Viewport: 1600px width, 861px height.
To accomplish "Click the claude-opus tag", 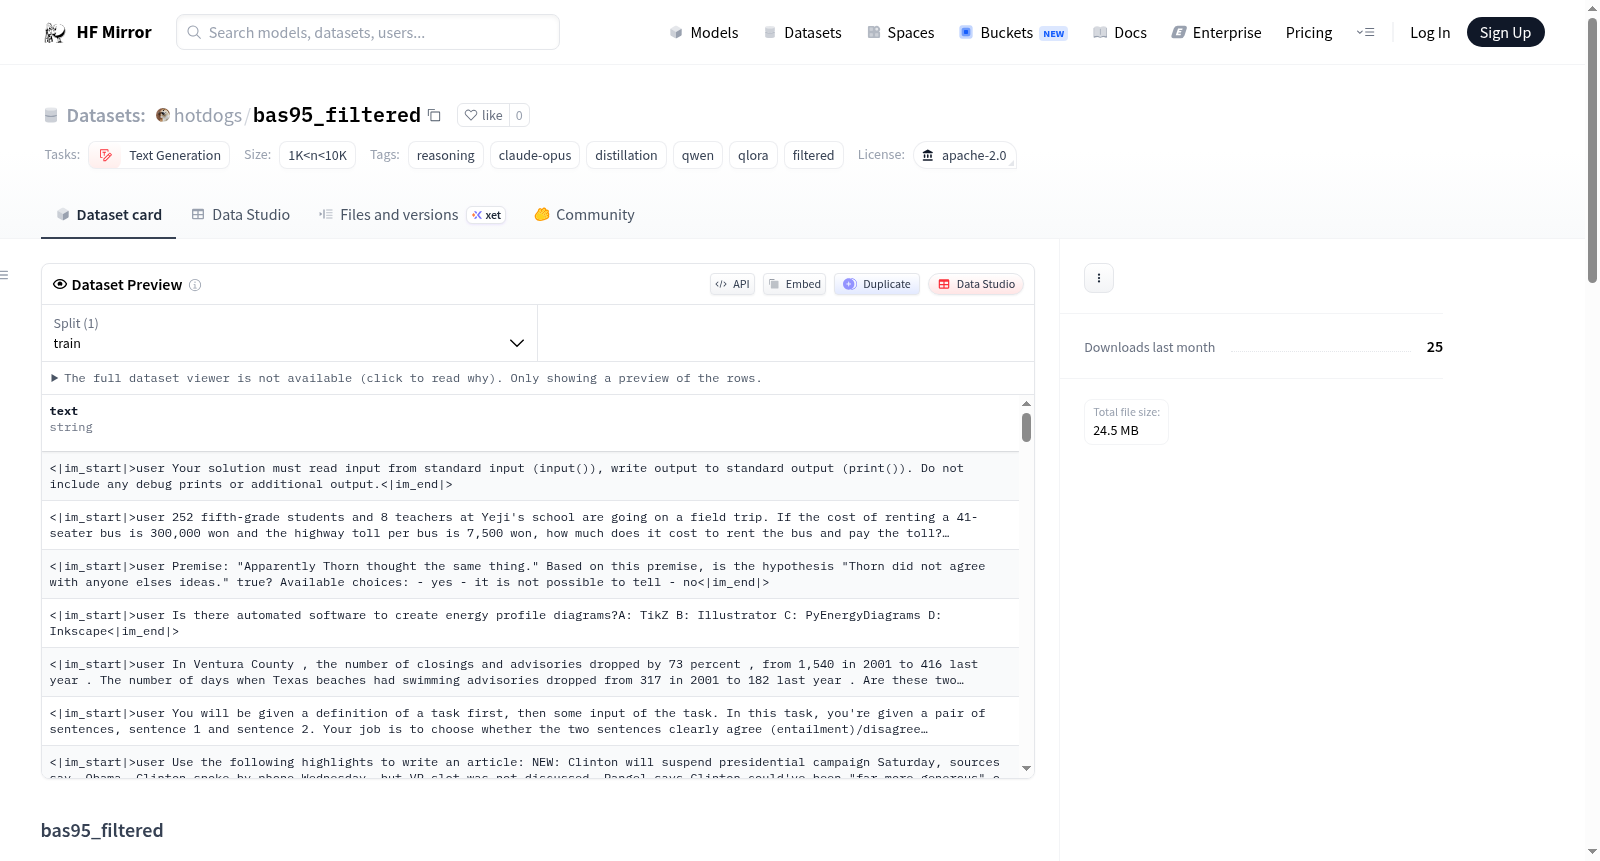I will click(535, 155).
